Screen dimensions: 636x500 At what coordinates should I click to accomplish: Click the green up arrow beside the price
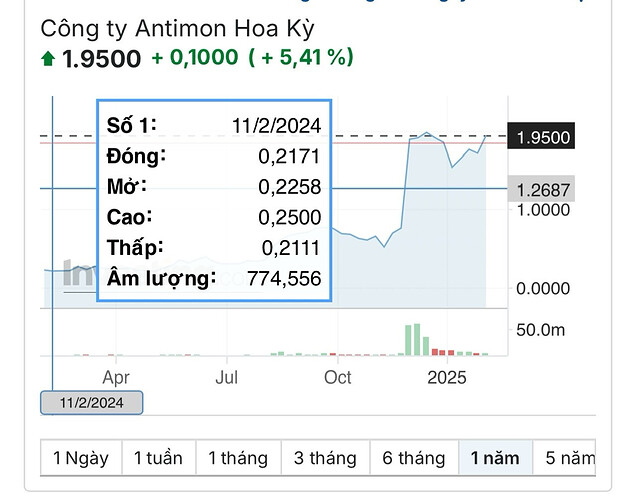[x=48, y=59]
